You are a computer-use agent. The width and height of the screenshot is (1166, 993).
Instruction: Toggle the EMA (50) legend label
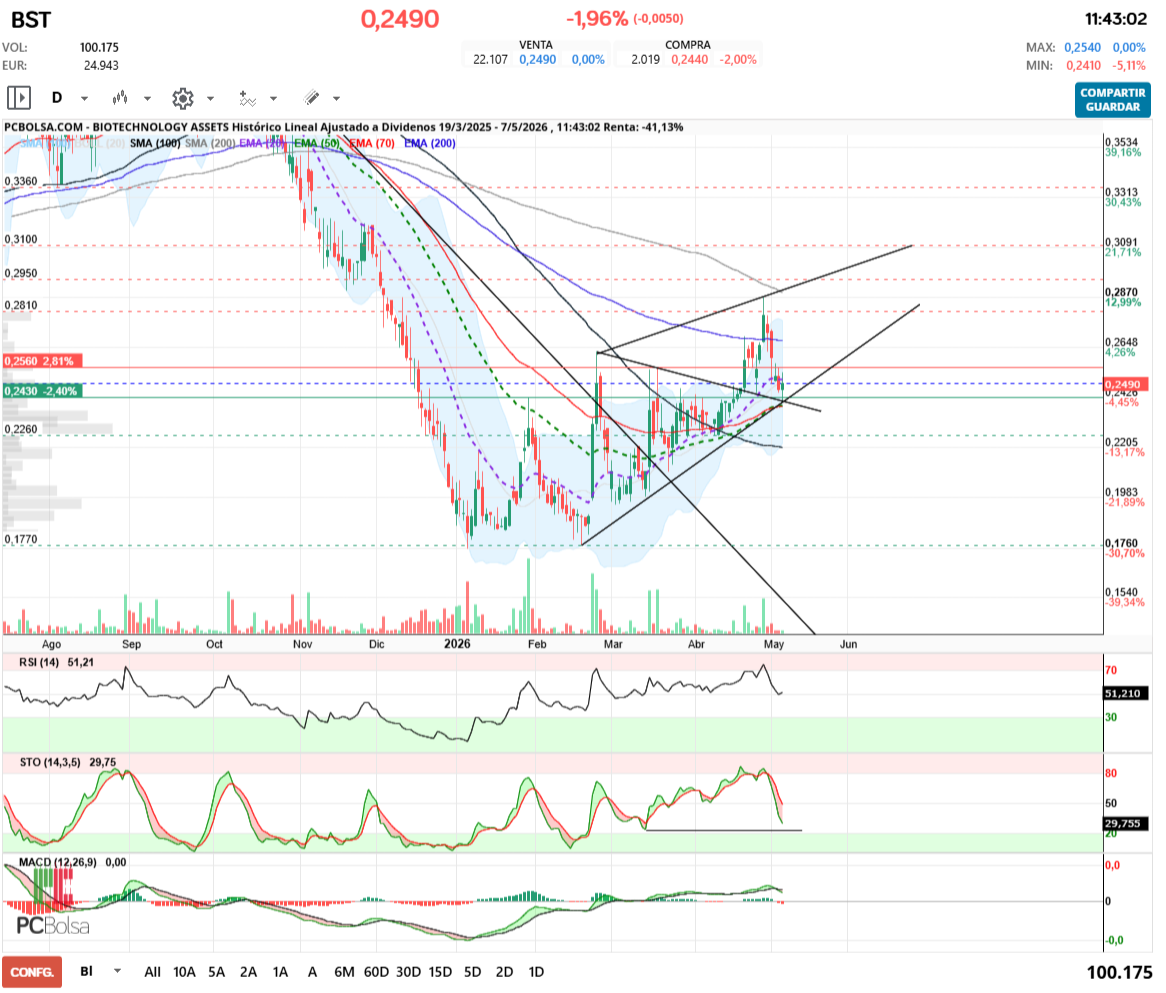(318, 143)
